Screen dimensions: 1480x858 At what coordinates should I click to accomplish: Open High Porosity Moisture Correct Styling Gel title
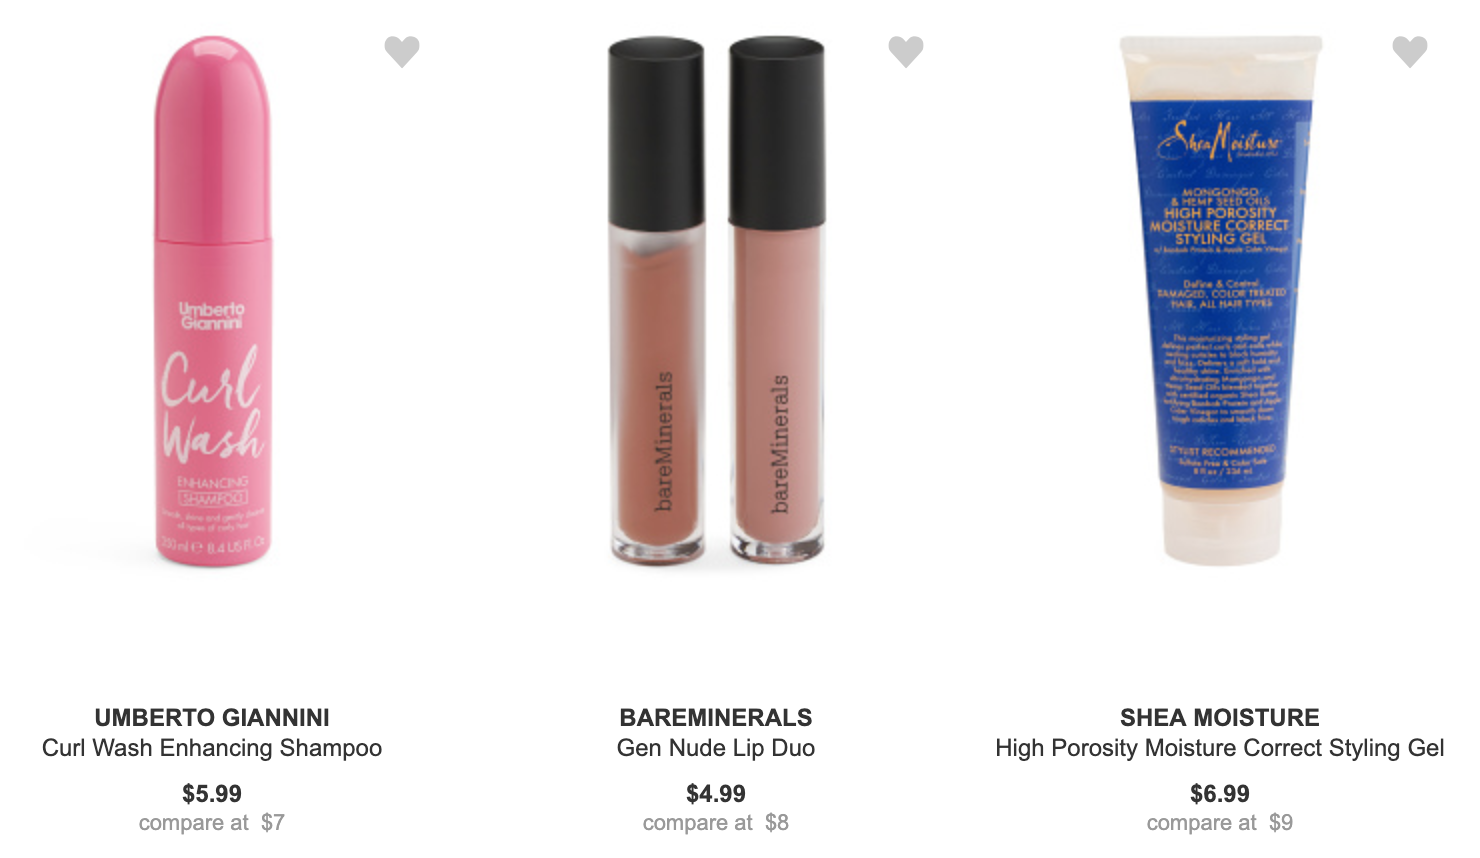pos(1220,748)
